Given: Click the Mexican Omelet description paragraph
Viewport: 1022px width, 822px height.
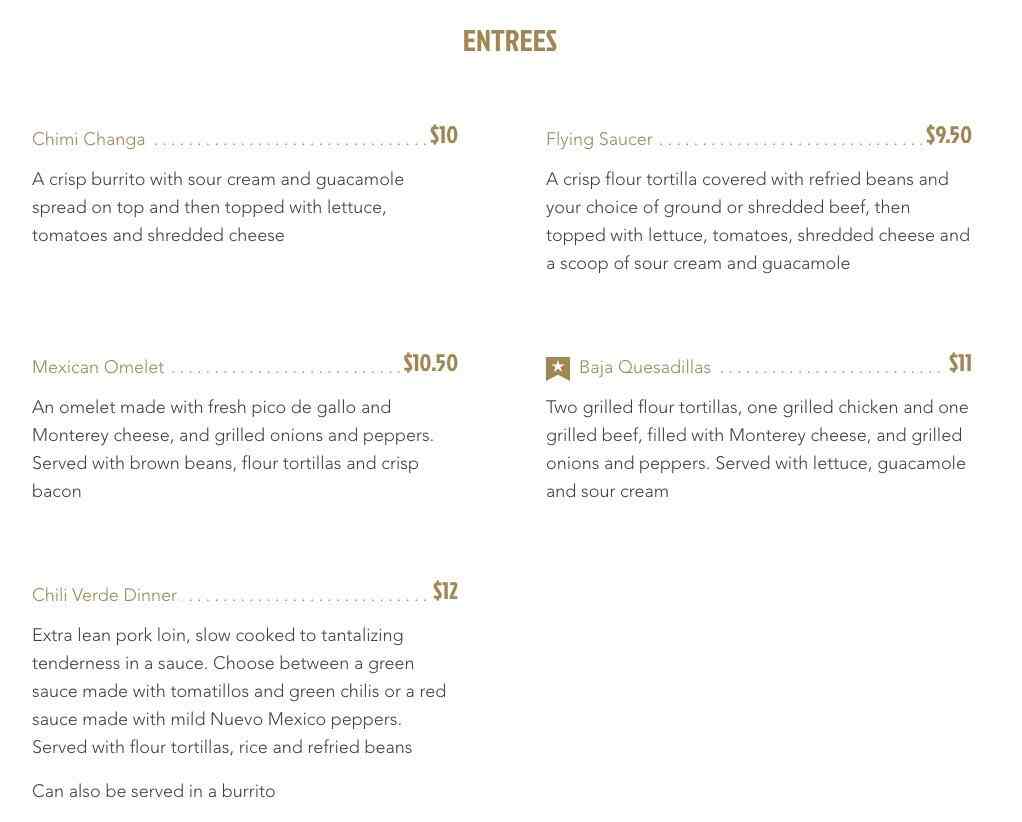Looking at the screenshot, I should (x=233, y=449).
